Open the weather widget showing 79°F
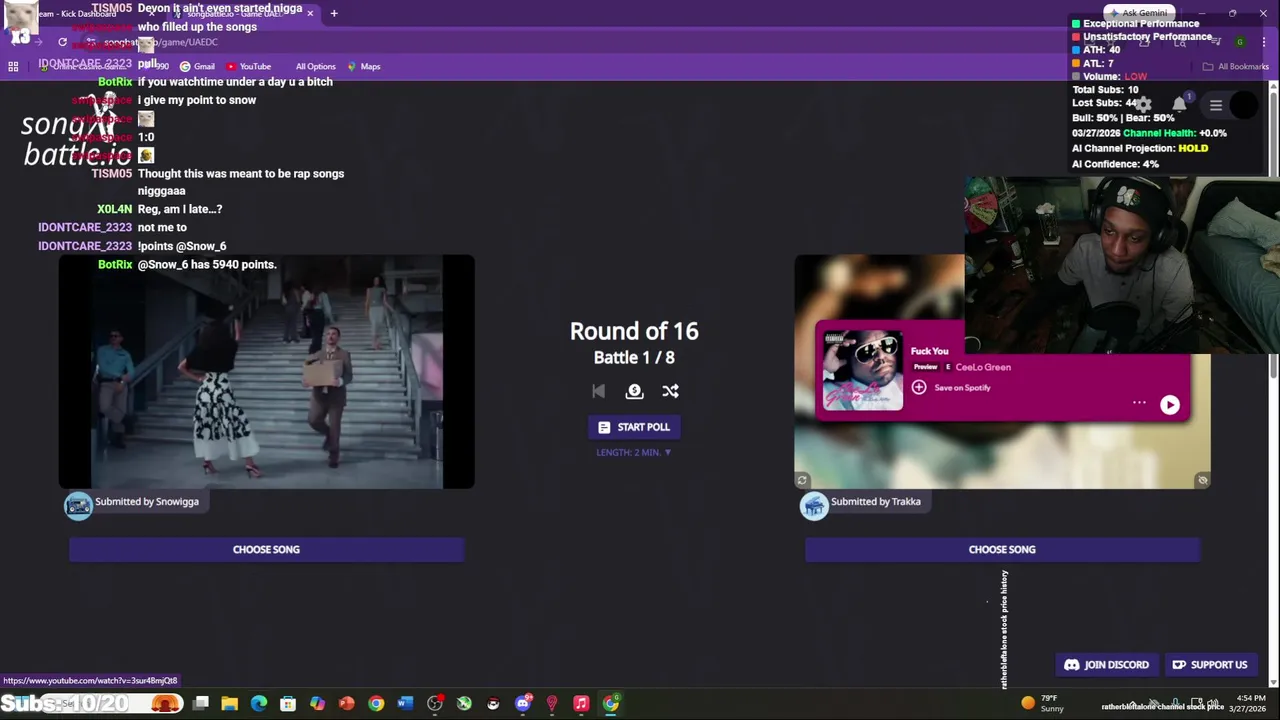This screenshot has height=720, width=1280. coord(1042,703)
